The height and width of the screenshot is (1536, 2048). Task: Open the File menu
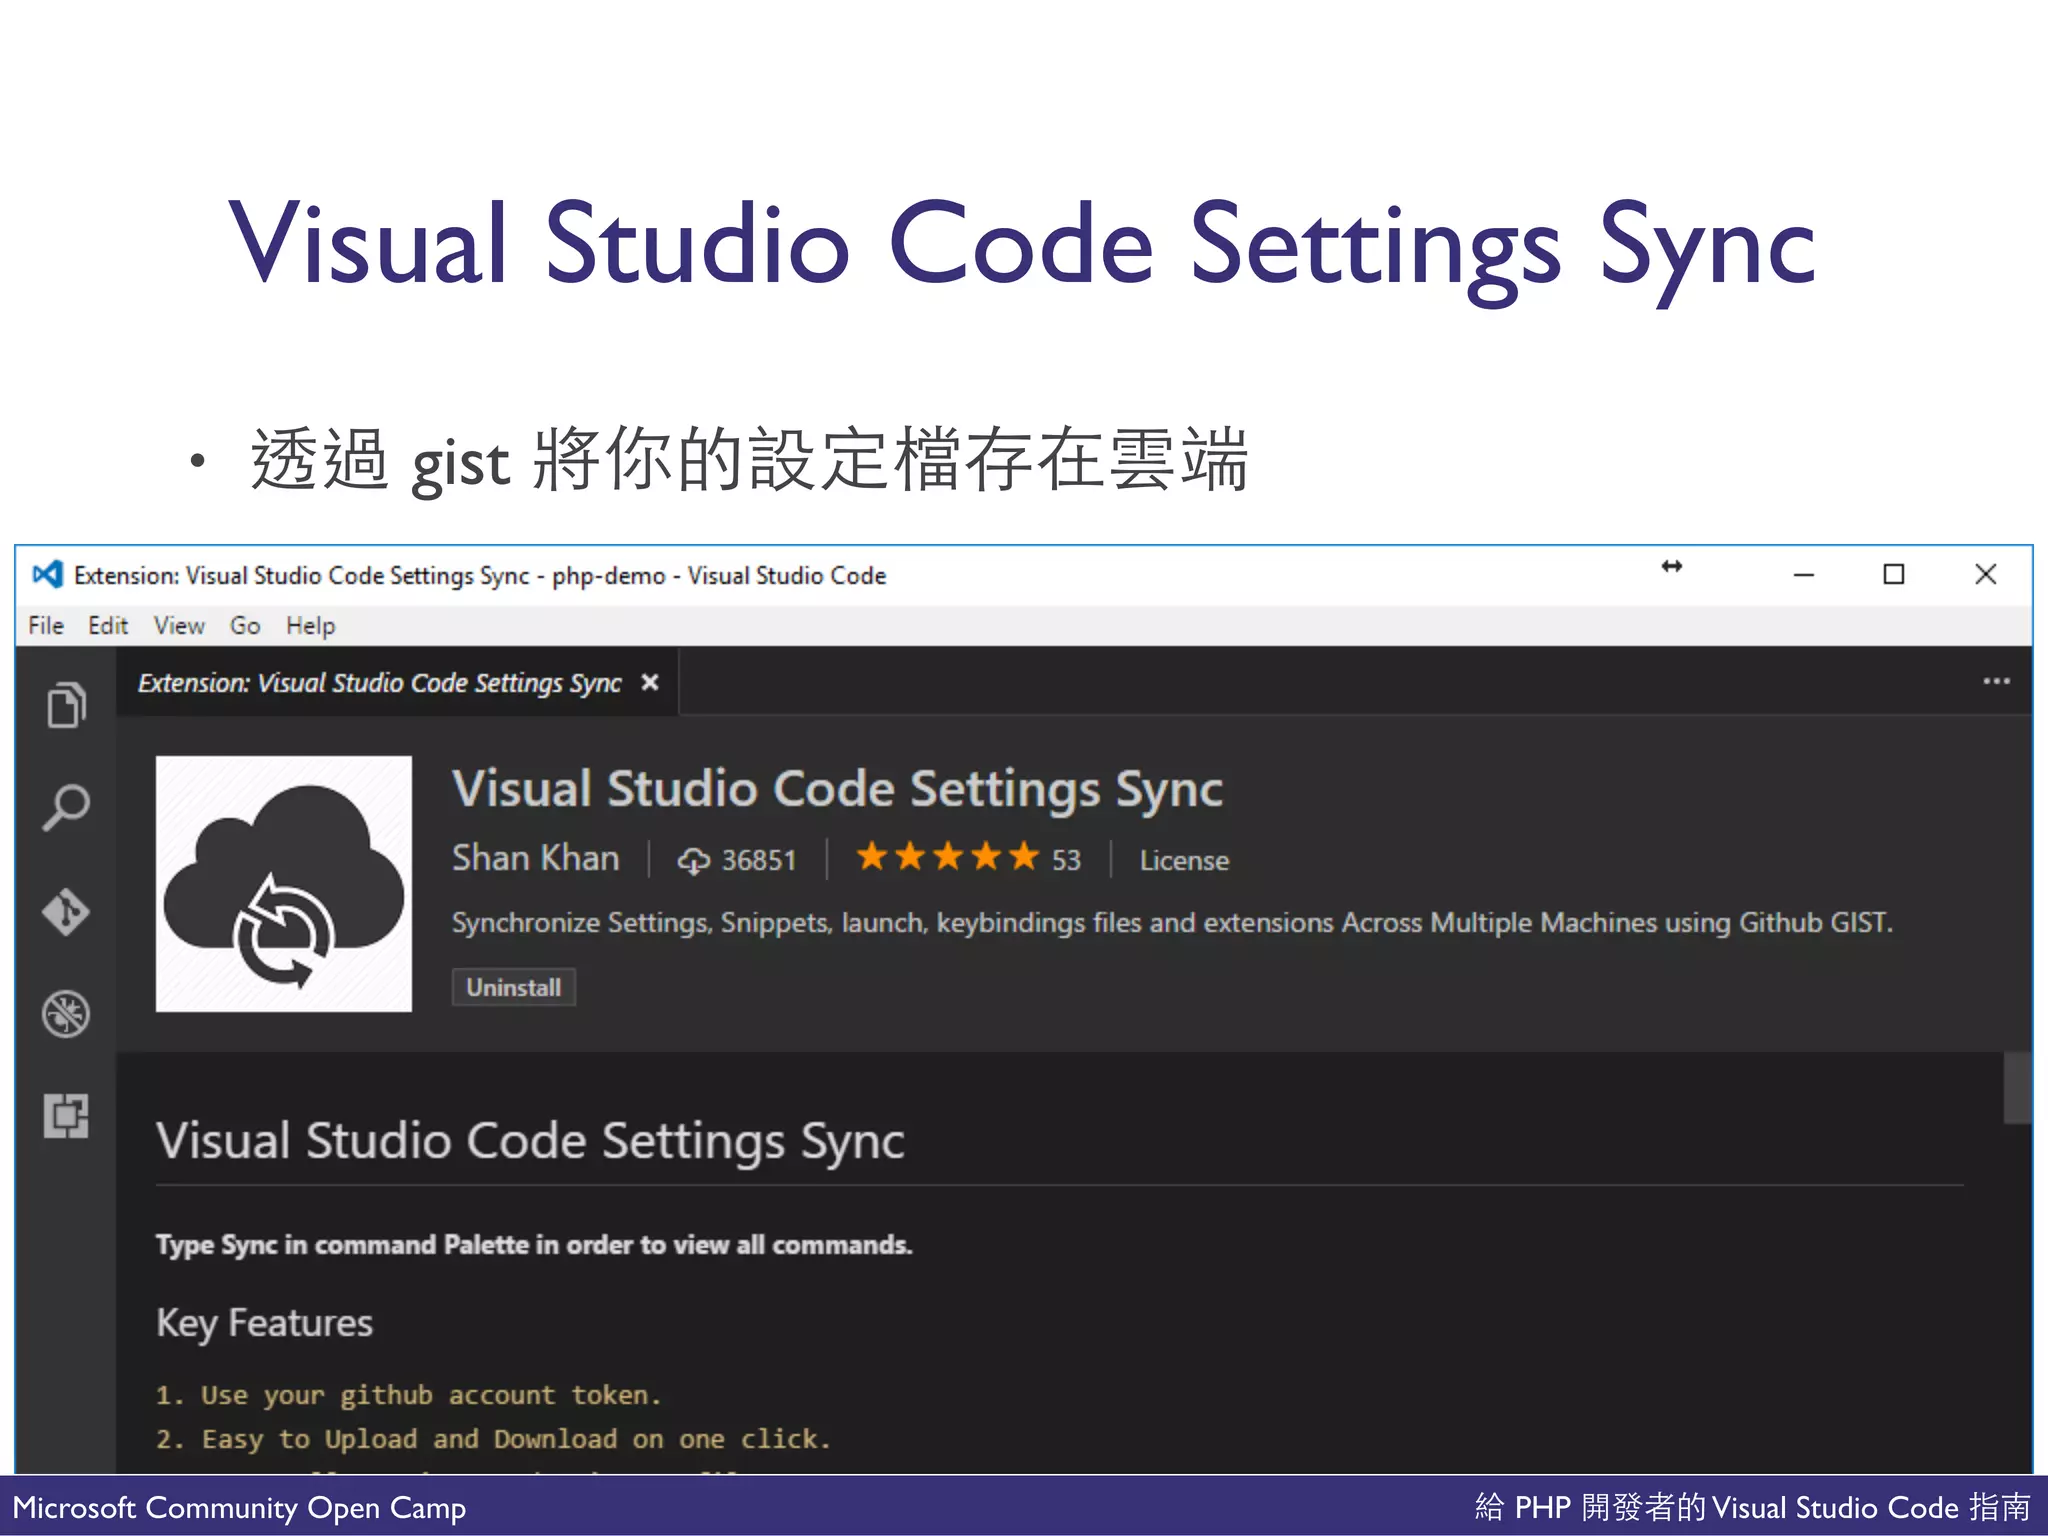tap(46, 626)
